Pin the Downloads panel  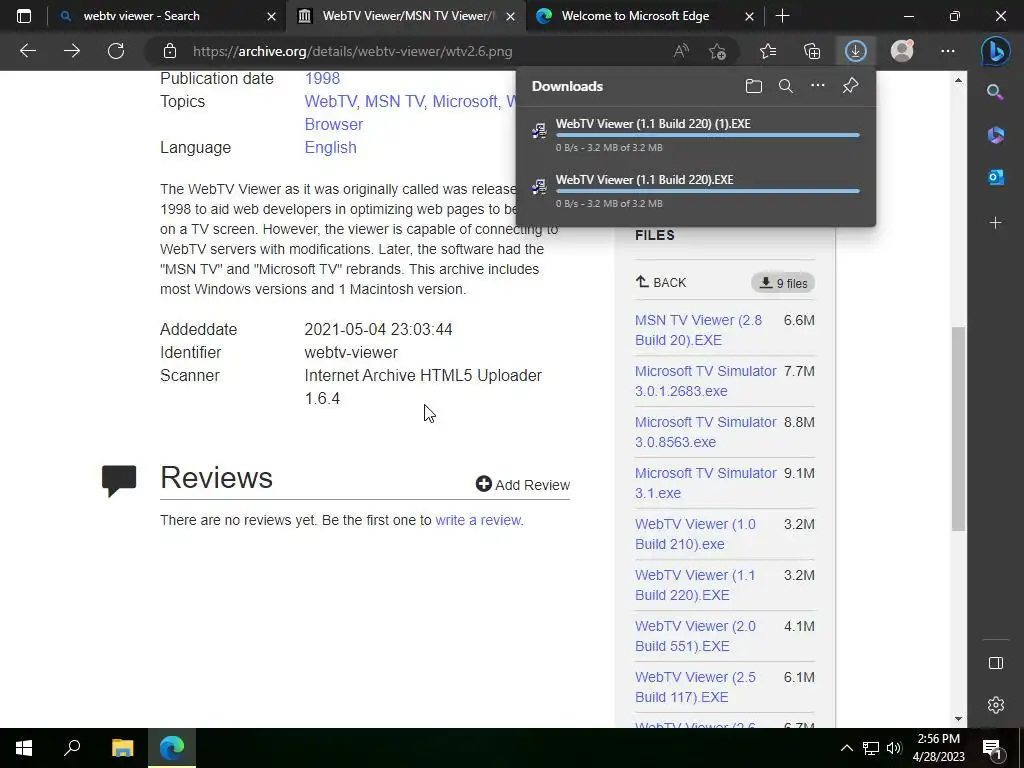[850, 86]
